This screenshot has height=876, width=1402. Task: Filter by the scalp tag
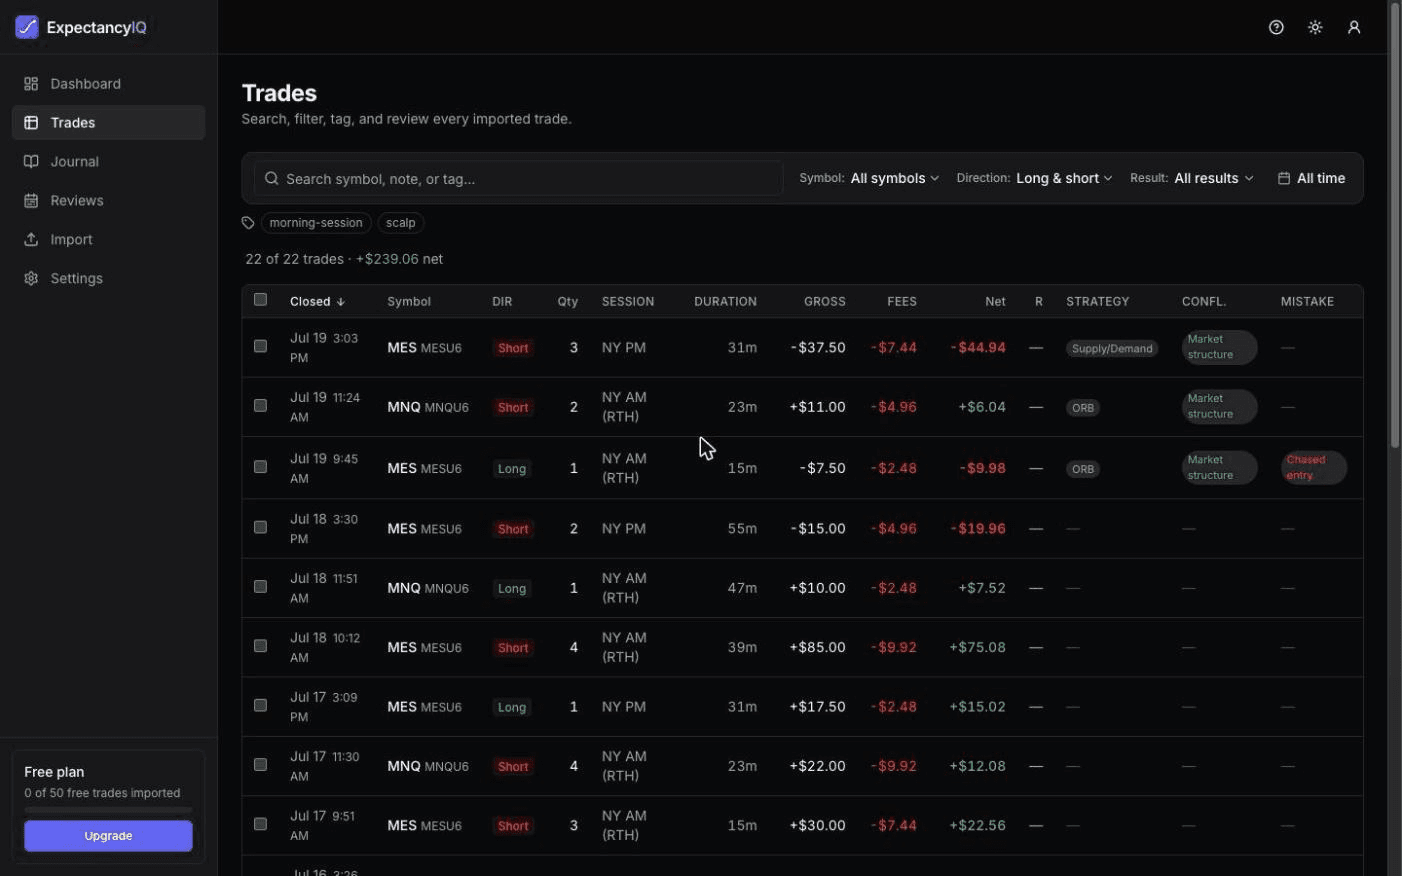pyautogui.click(x=400, y=223)
